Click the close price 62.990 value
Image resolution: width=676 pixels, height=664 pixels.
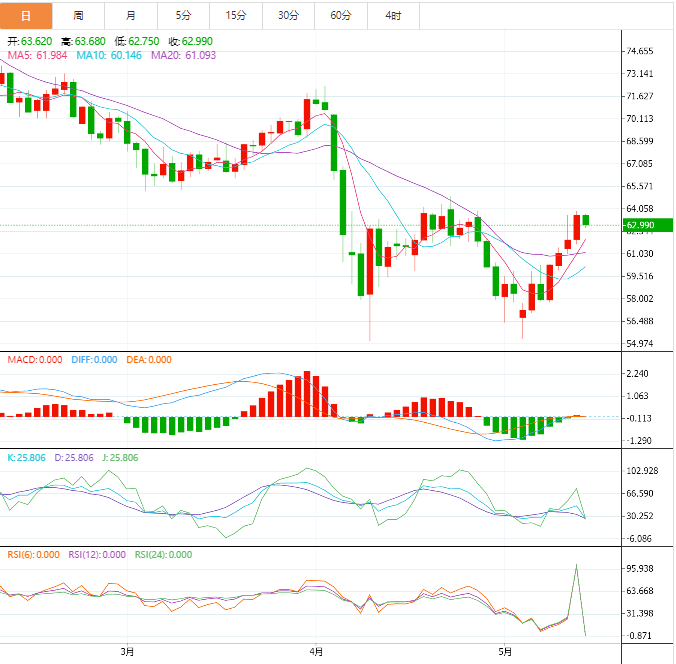(x=197, y=41)
